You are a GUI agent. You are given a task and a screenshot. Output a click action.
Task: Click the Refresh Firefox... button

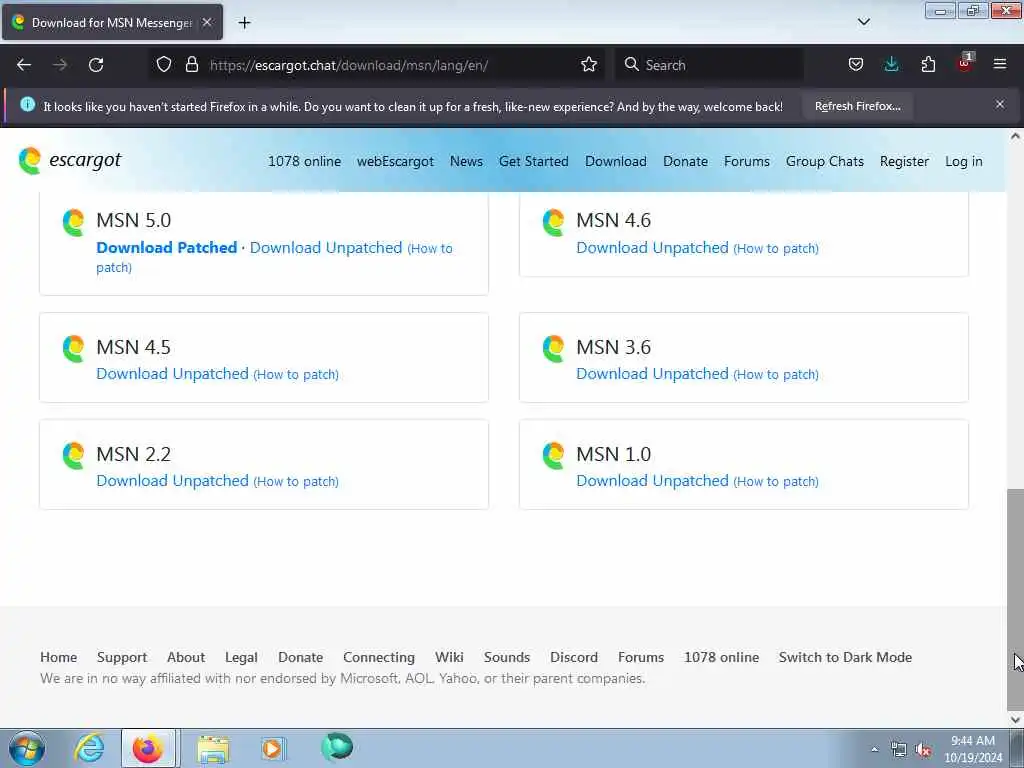[x=857, y=106]
